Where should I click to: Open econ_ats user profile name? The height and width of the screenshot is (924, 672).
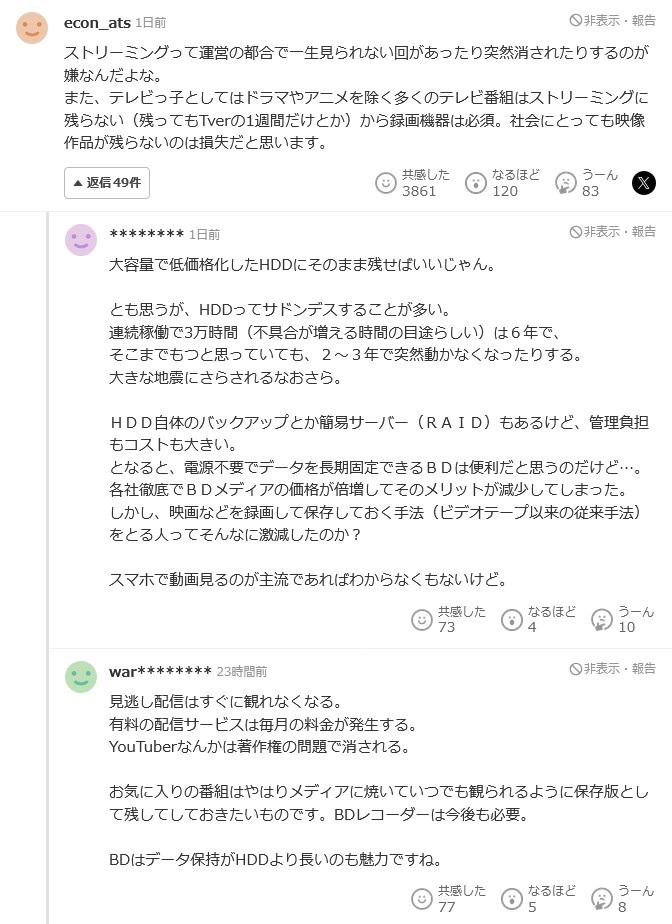point(97,21)
